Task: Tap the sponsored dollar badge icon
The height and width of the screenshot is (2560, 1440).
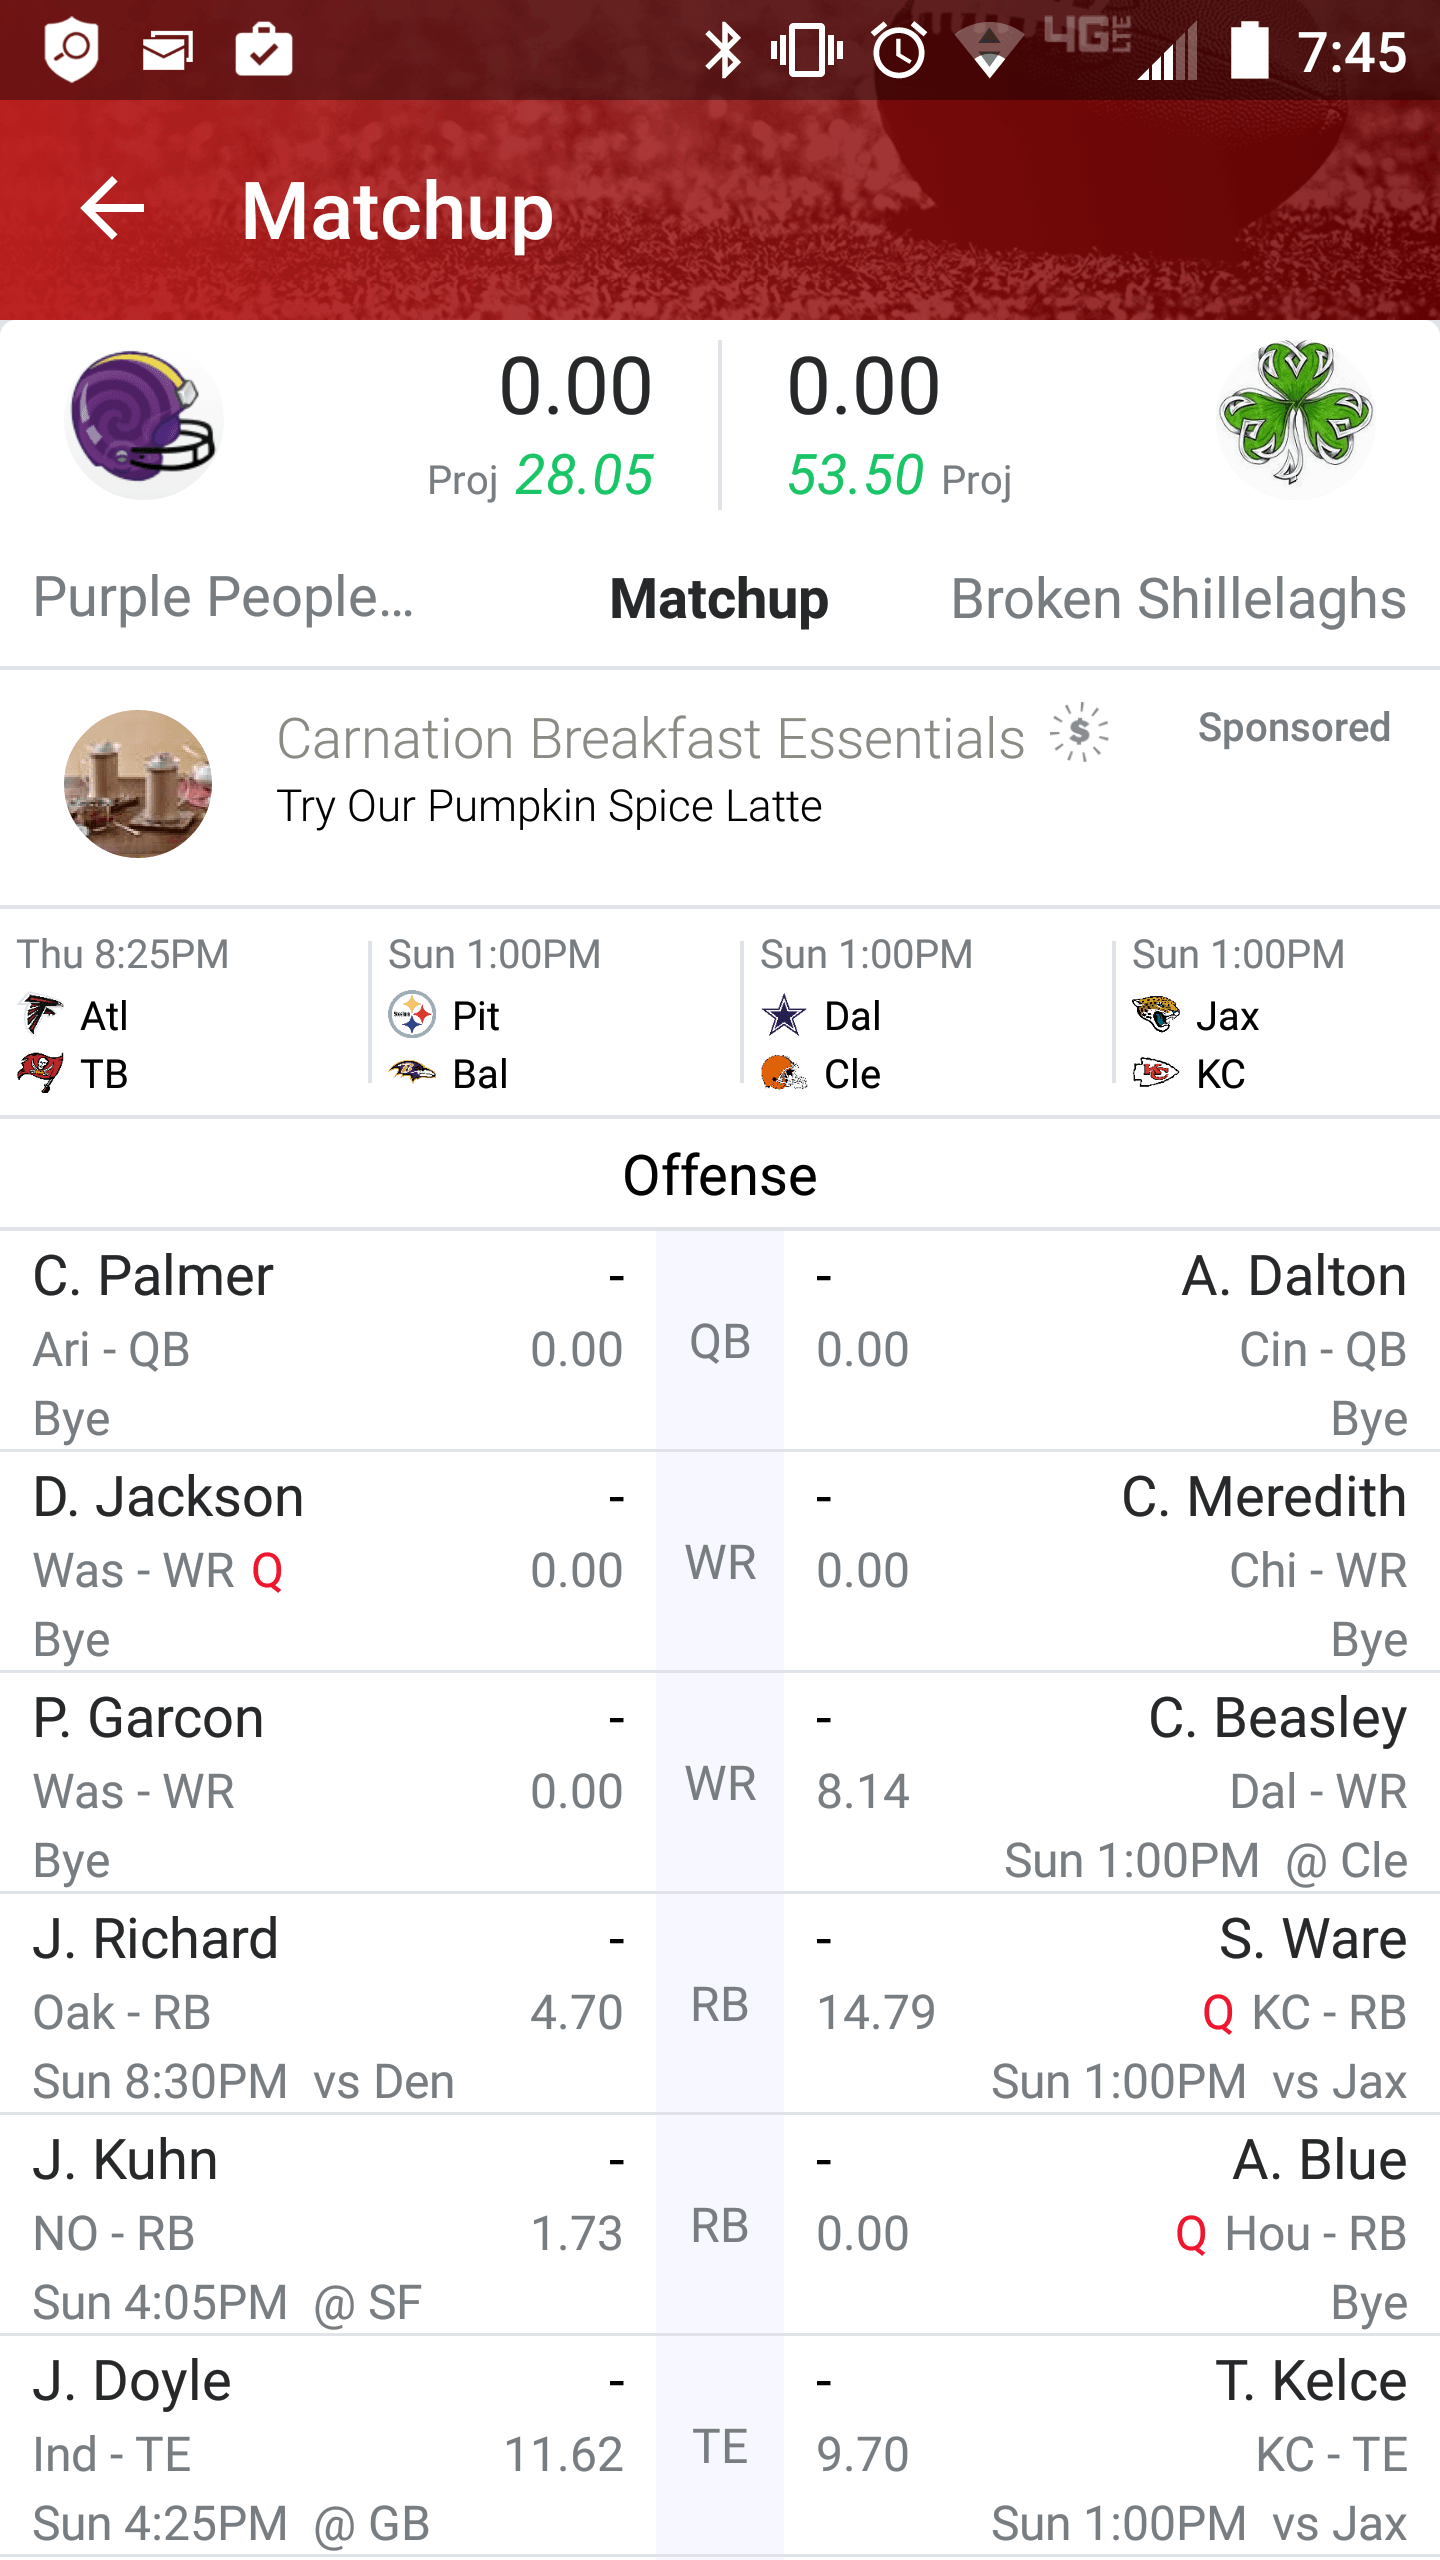Action: click(1079, 732)
